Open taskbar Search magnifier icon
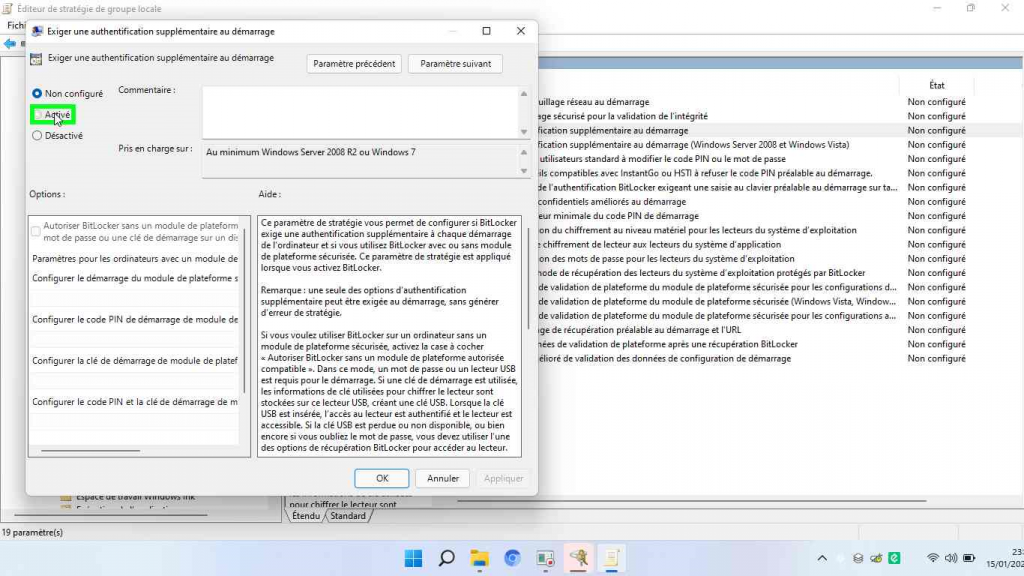 [x=446, y=558]
